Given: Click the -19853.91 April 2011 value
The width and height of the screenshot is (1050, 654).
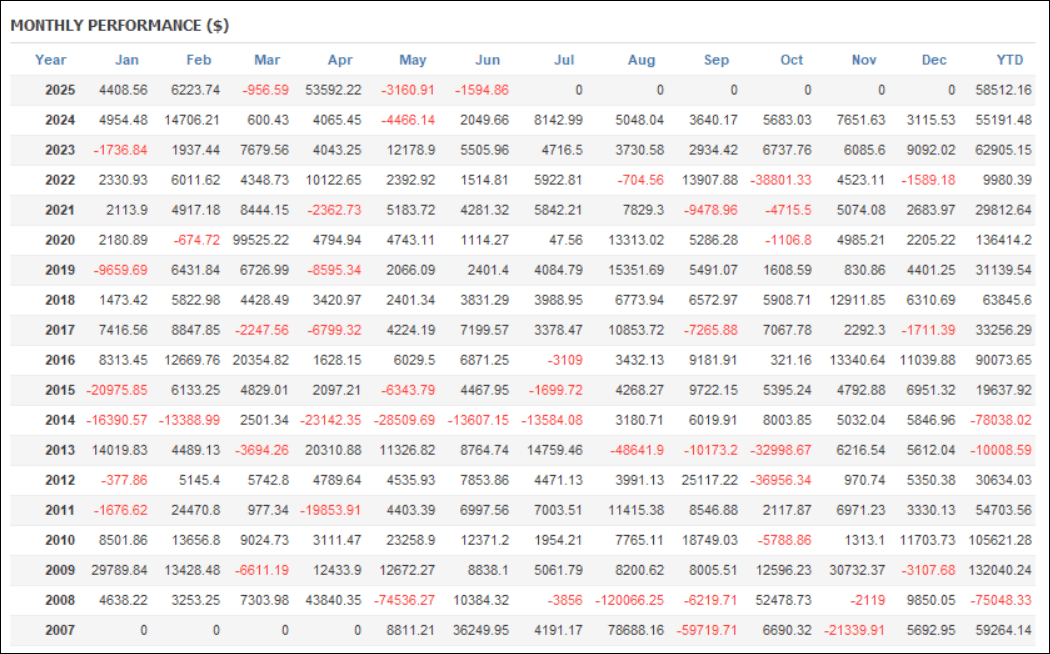Looking at the screenshot, I should [330, 510].
